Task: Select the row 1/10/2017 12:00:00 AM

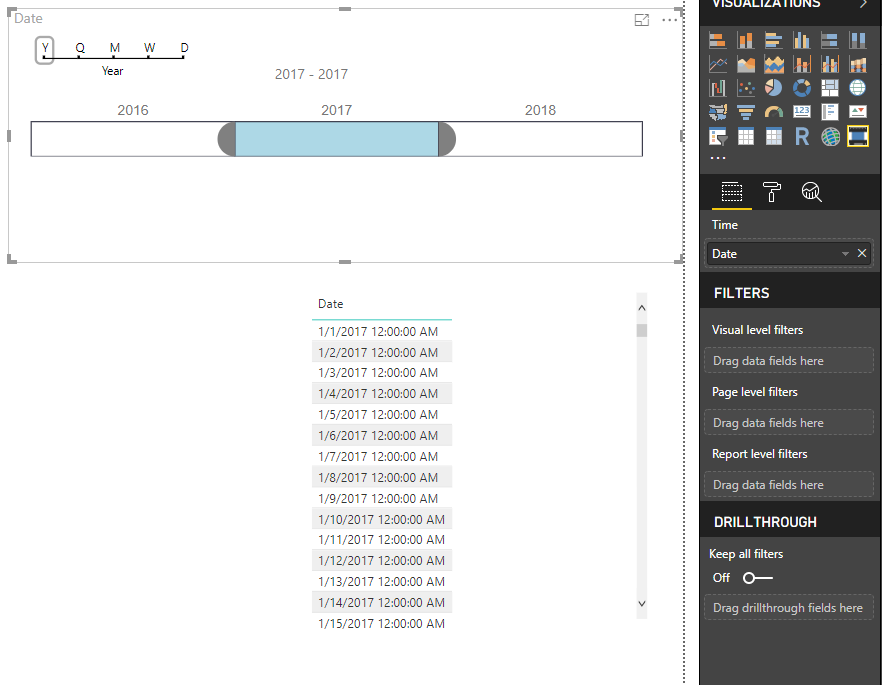Action: [x=382, y=519]
